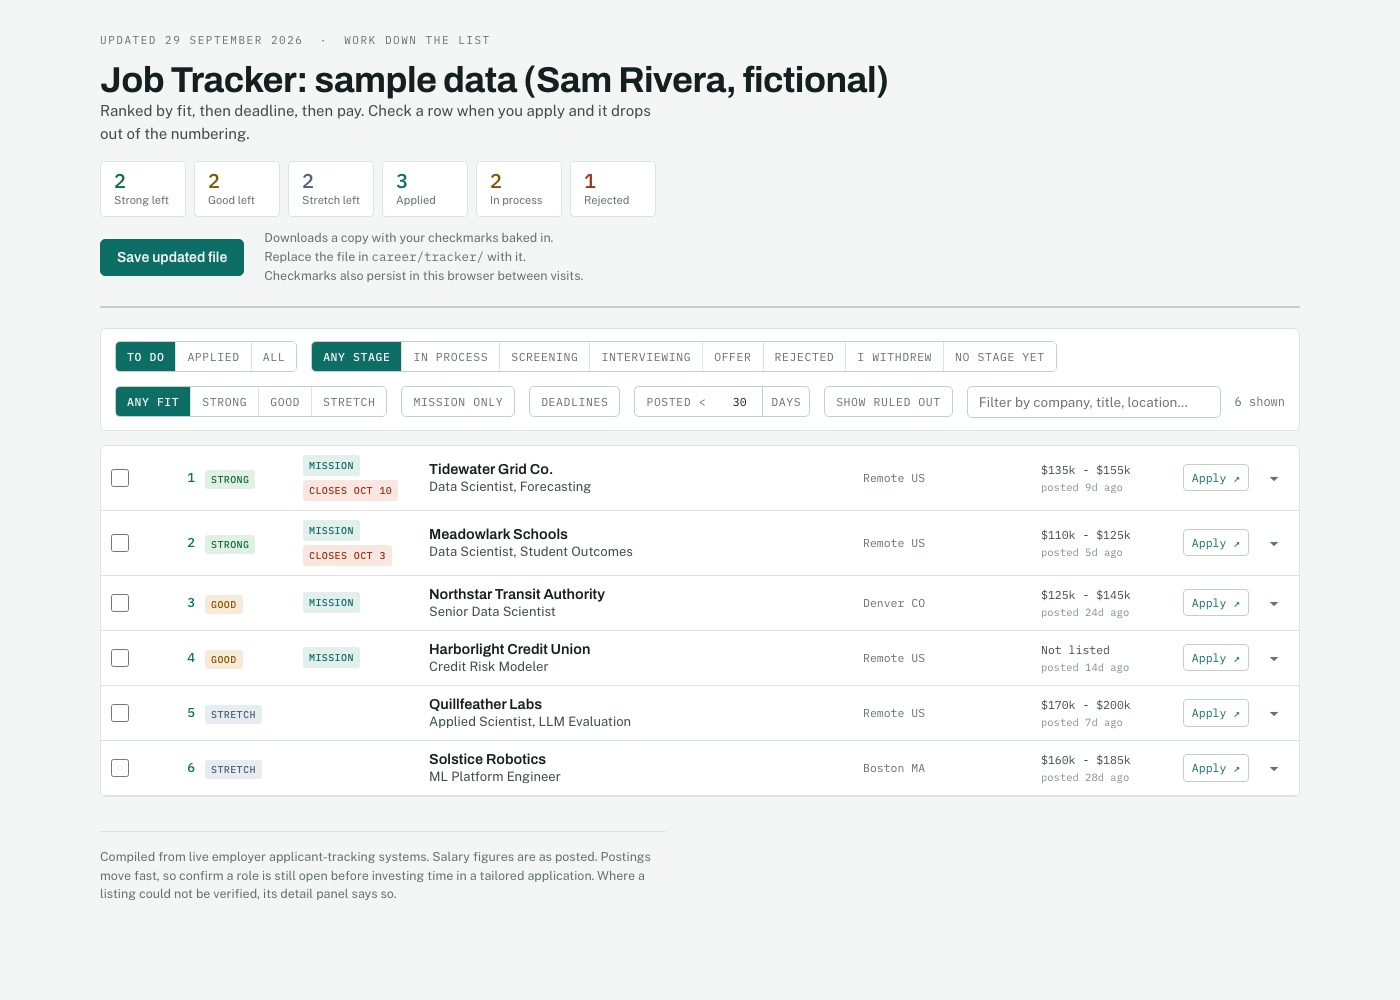The image size is (1400, 1000).
Task: Filter by Stretch fit
Action: [349, 402]
